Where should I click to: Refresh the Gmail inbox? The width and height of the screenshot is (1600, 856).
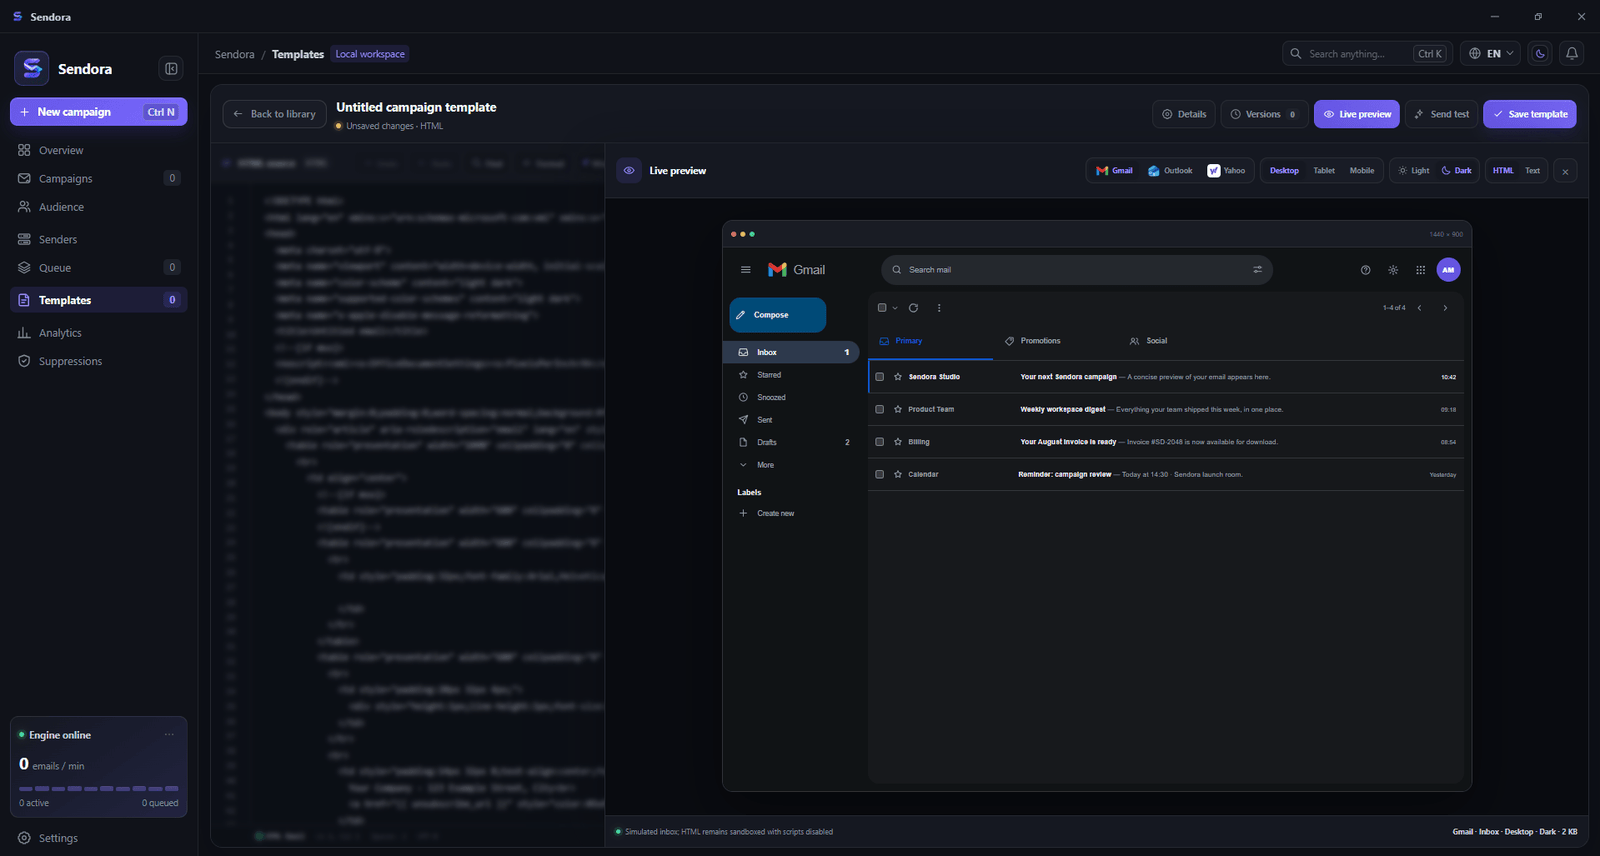coord(913,308)
